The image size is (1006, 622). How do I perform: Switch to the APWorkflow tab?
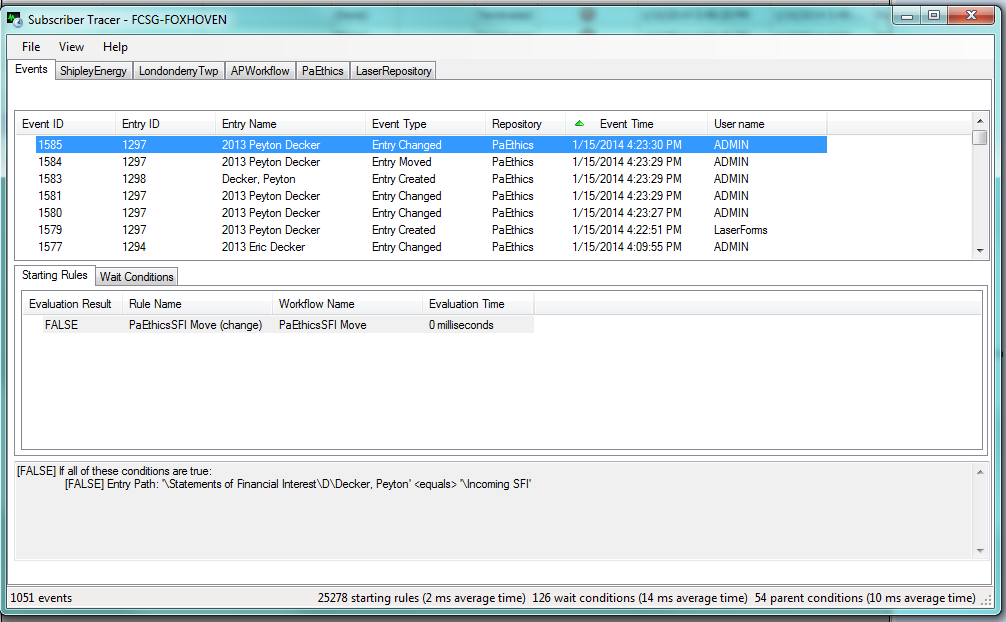point(260,71)
